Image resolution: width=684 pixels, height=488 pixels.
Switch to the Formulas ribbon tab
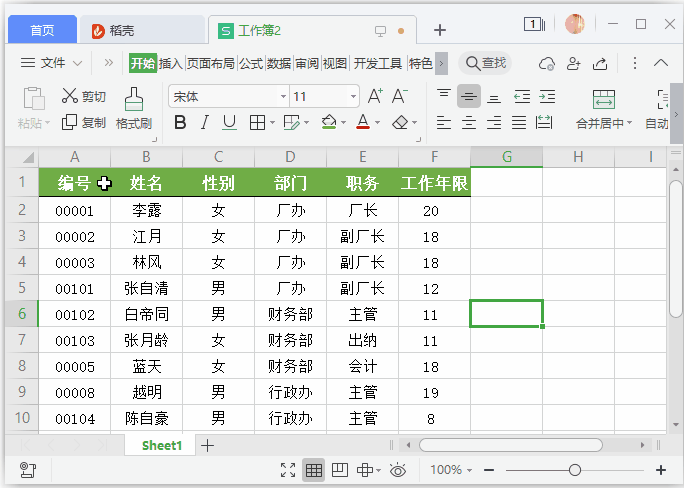250,63
